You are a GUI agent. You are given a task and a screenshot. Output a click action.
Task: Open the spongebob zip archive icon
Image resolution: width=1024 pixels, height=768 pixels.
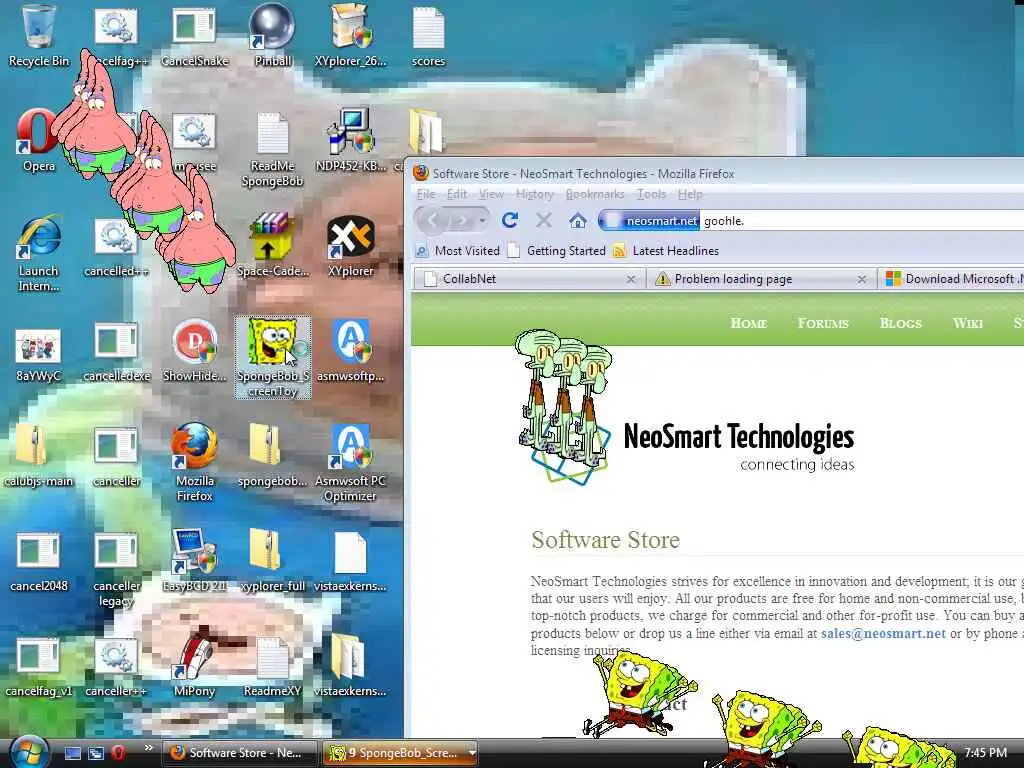click(x=272, y=456)
